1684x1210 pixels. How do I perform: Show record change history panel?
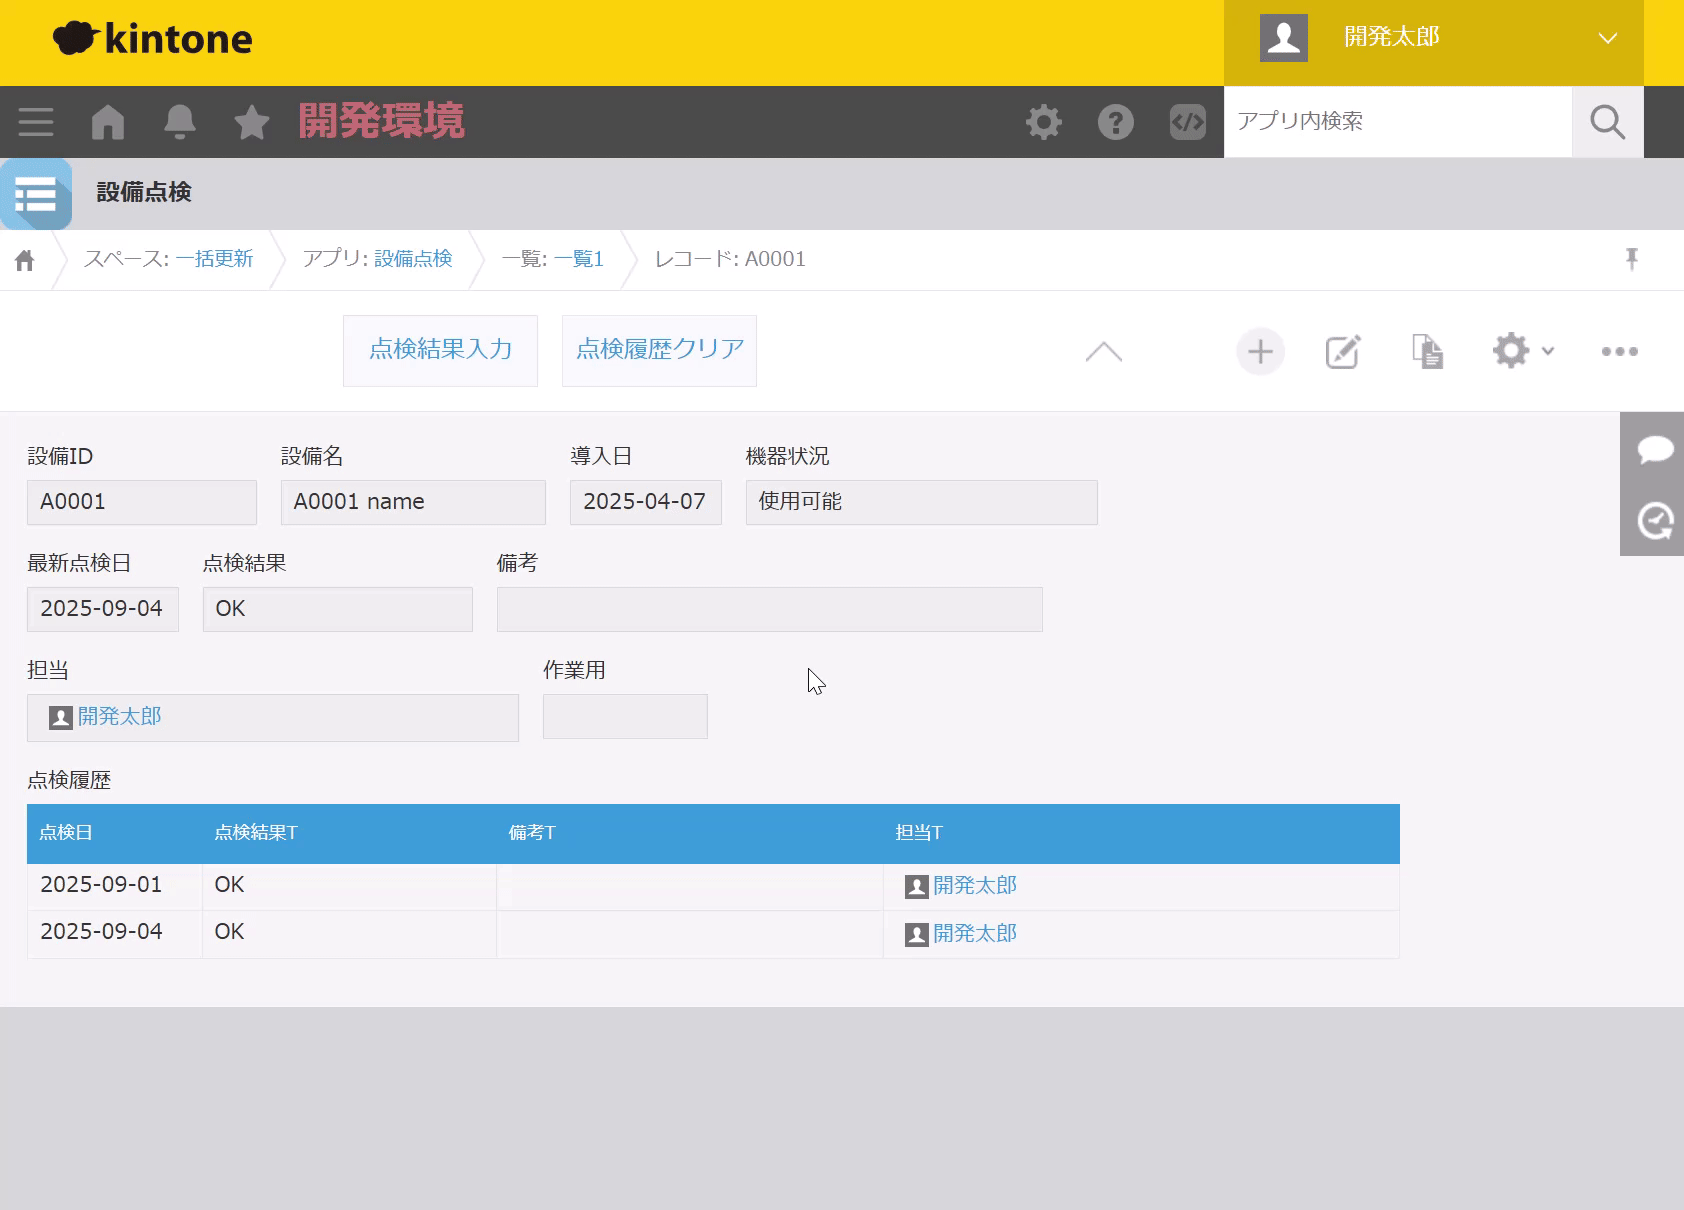tap(1654, 520)
